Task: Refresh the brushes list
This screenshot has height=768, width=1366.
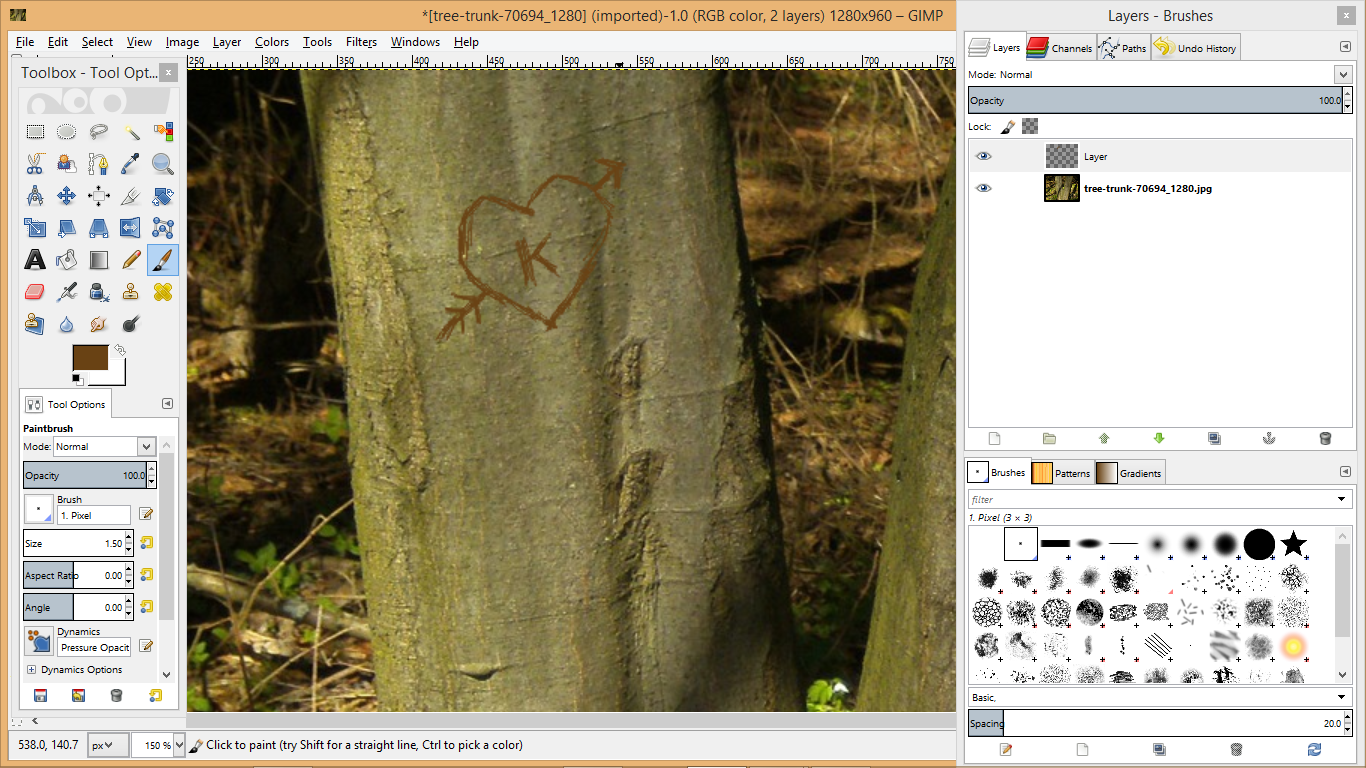Action: tap(1314, 749)
